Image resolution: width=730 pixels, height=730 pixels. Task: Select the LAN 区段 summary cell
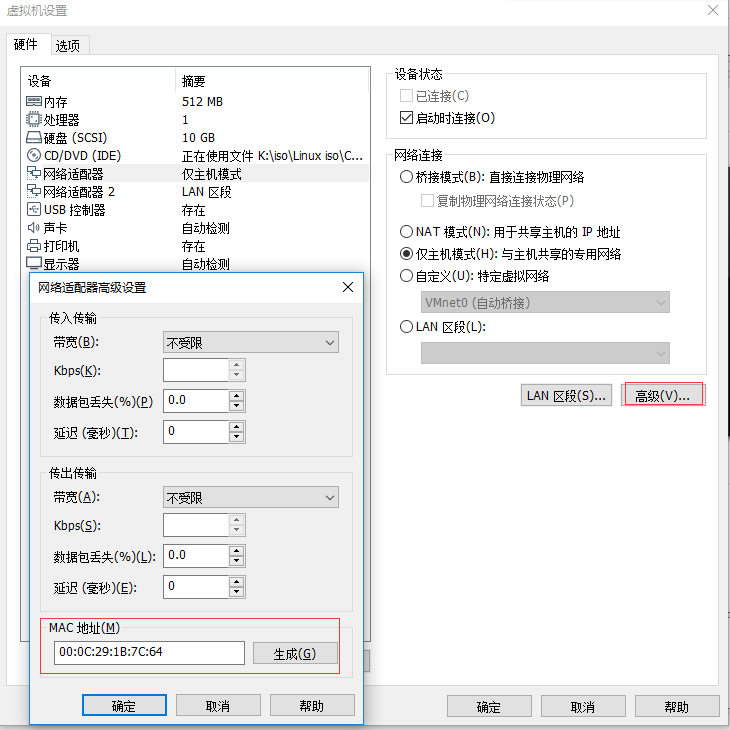pyautogui.click(x=207, y=192)
